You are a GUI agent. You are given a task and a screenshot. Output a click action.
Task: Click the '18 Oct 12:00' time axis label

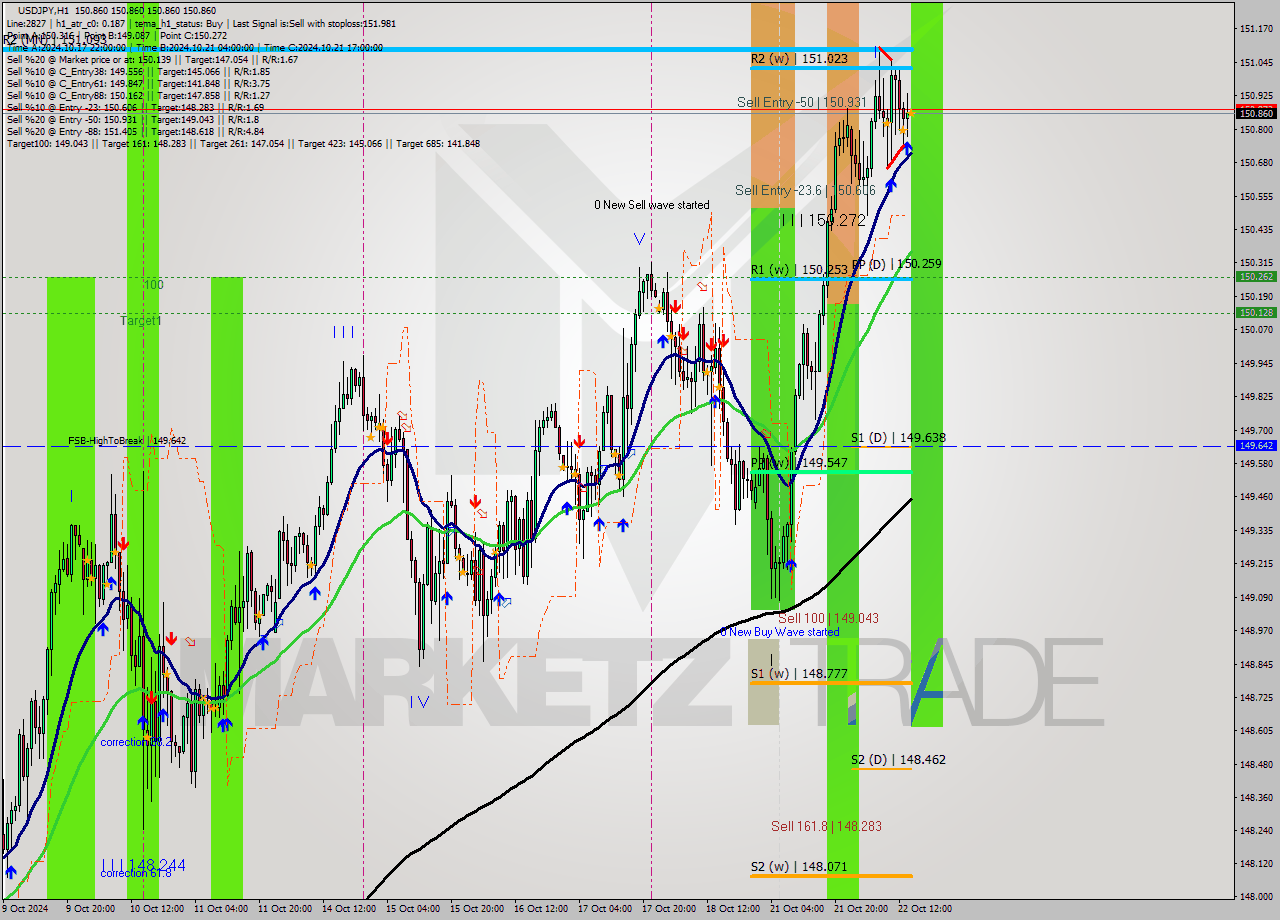click(x=733, y=909)
